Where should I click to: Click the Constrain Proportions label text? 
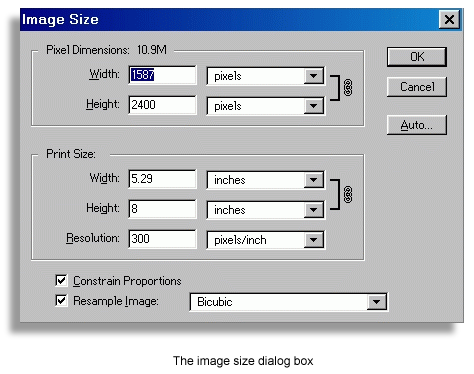click(127, 281)
